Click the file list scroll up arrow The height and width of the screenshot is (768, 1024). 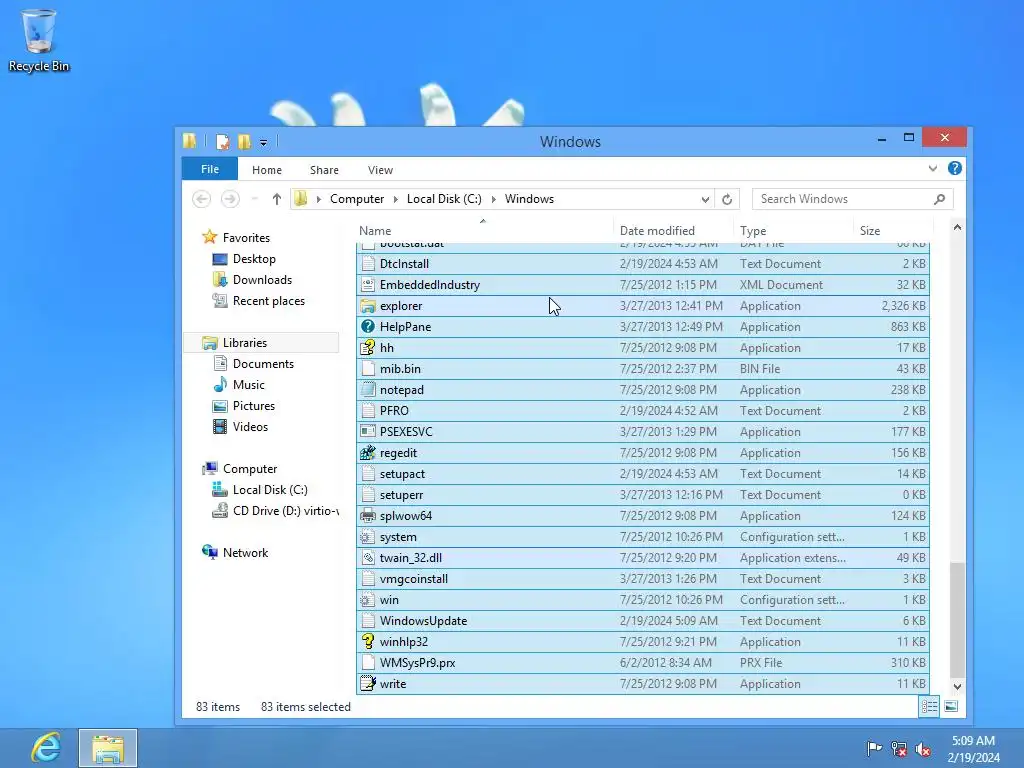(957, 227)
